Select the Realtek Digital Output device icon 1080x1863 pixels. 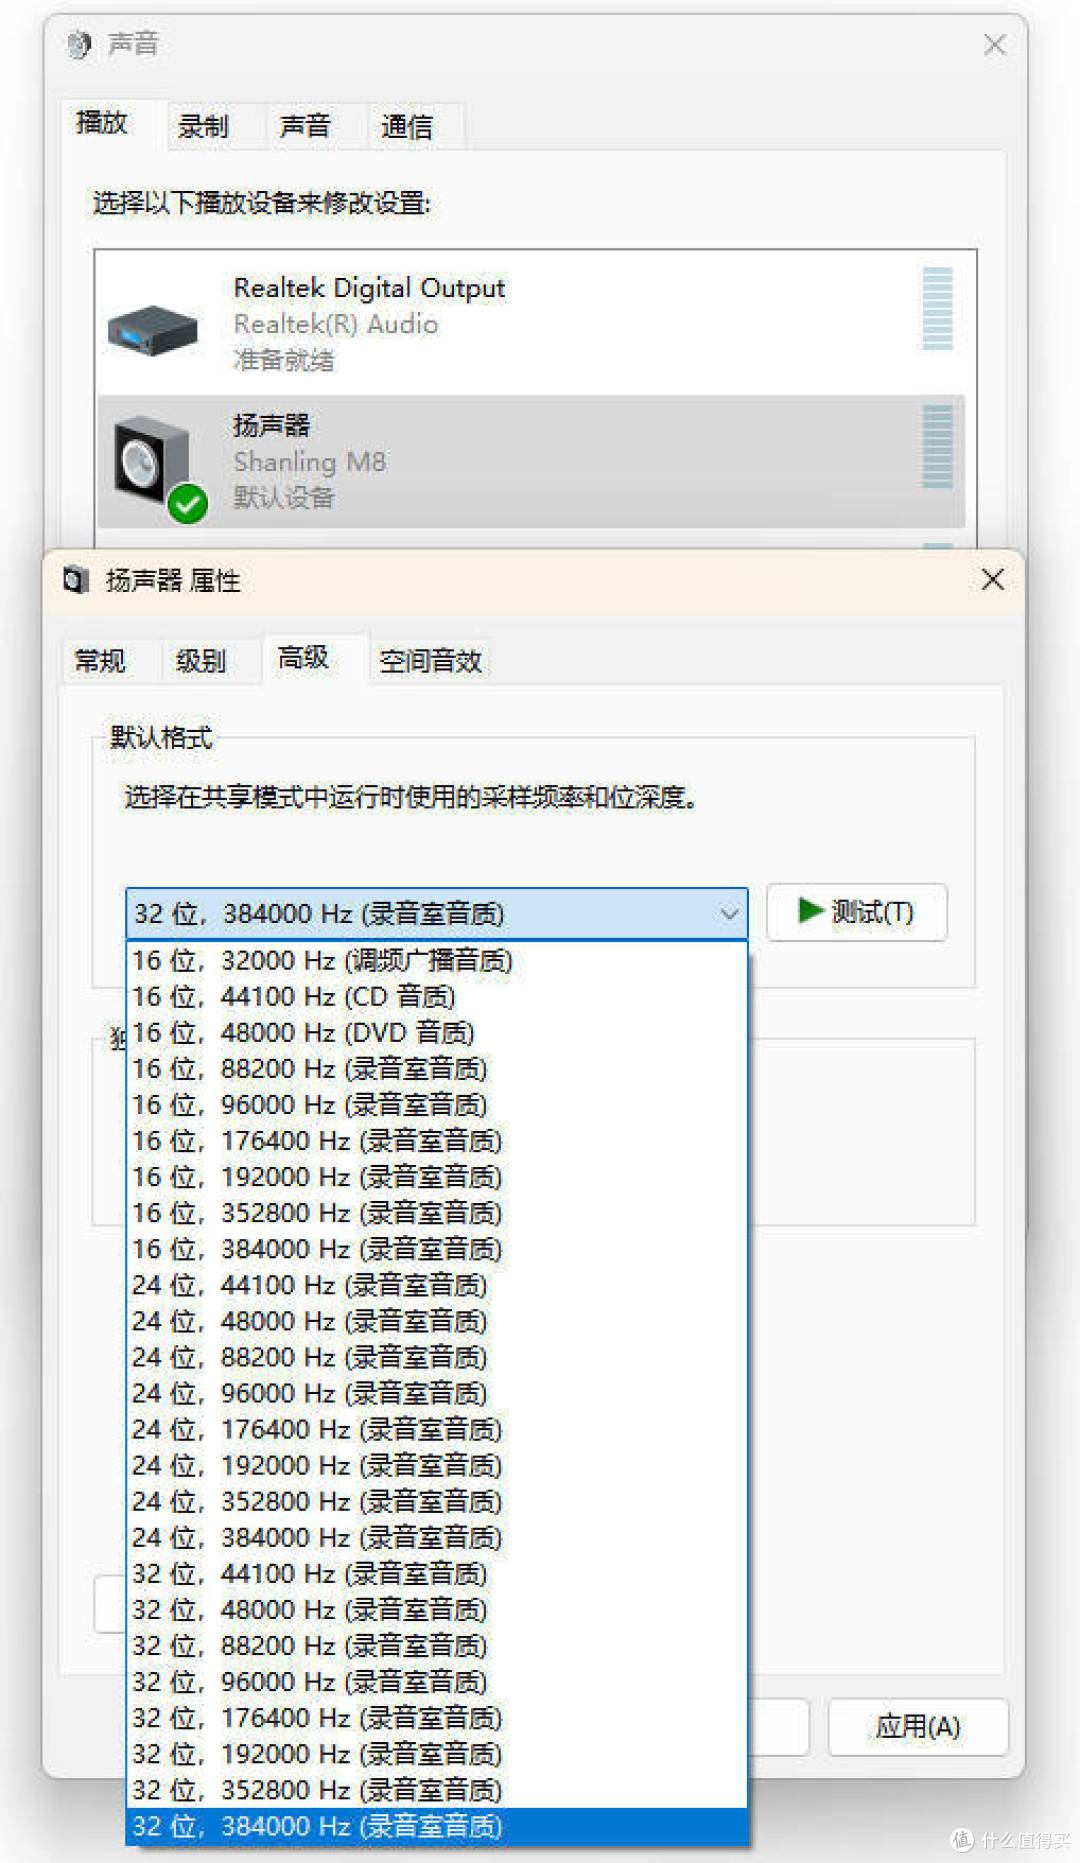[152, 330]
